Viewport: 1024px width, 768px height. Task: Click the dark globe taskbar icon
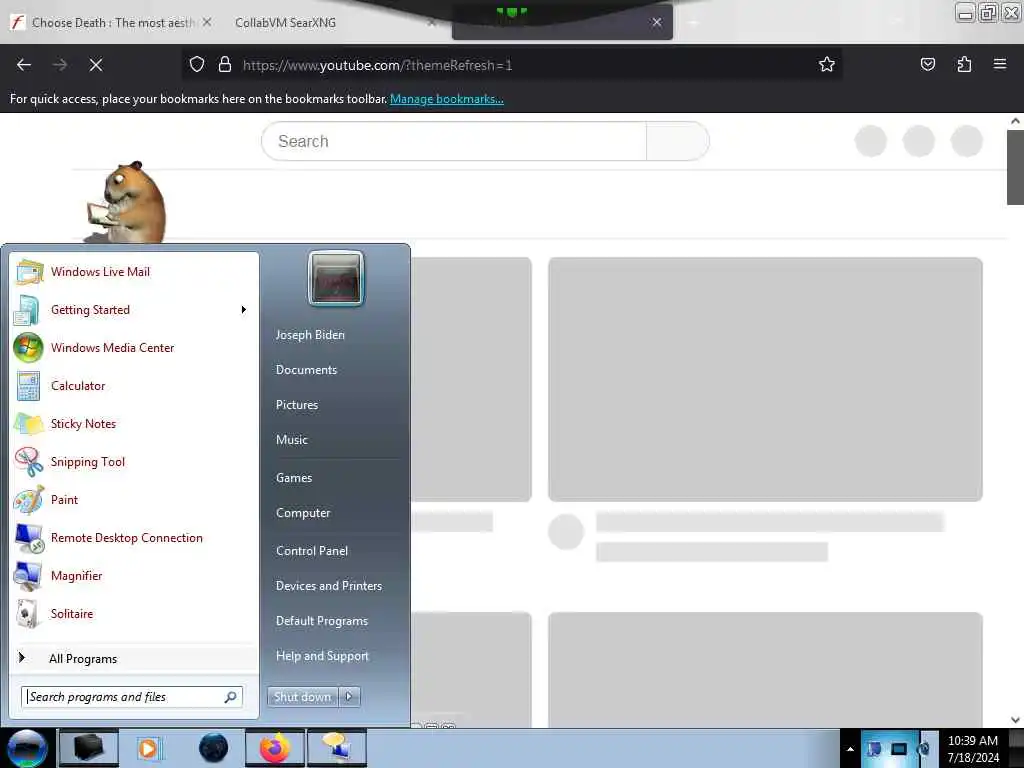point(213,748)
